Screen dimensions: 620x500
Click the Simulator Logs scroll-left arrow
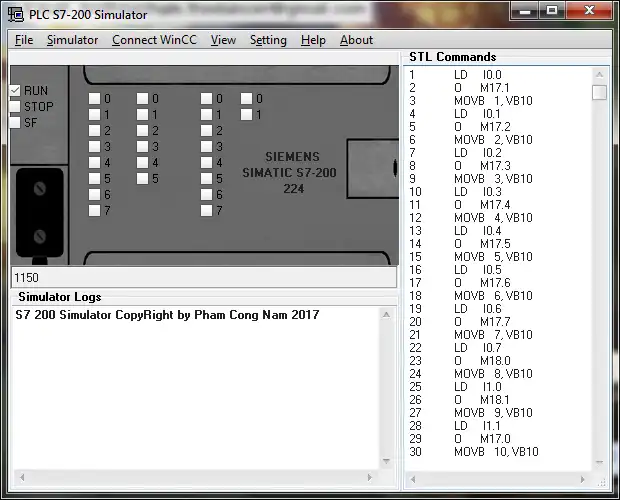pos(22,477)
